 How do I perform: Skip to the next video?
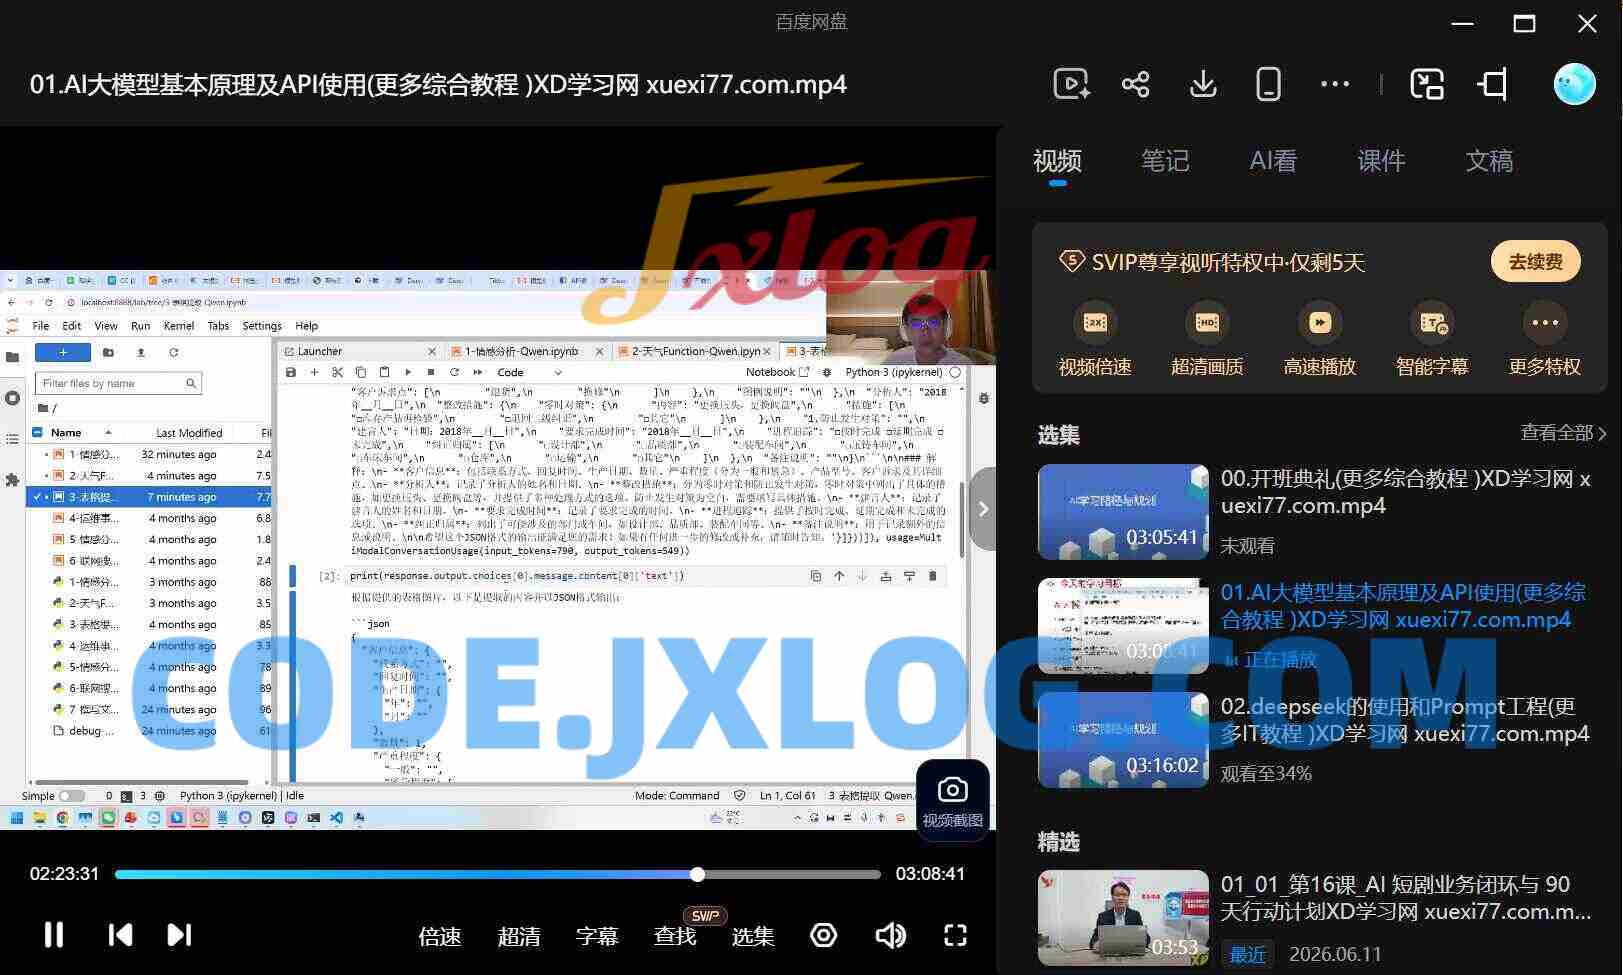179,935
